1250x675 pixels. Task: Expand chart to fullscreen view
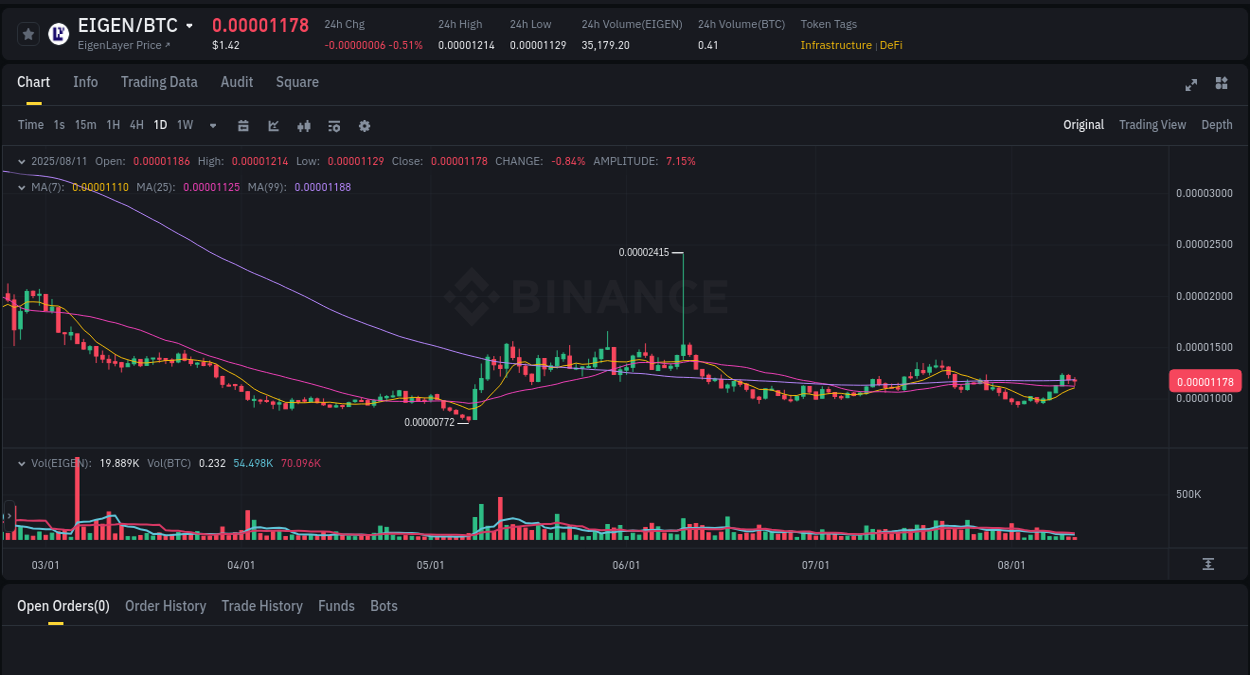1191,85
